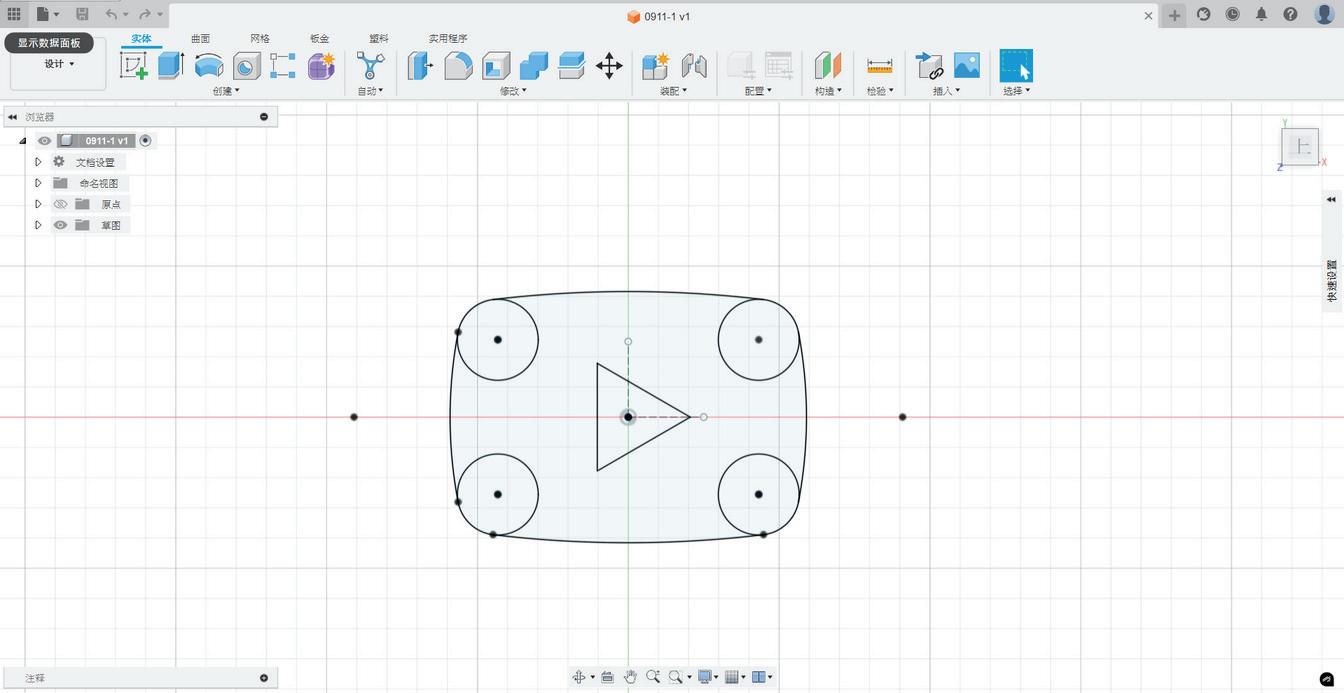Viewport: 1344px width, 693px height.
Task: Open the 构造 dropdown menu
Action: coord(828,91)
